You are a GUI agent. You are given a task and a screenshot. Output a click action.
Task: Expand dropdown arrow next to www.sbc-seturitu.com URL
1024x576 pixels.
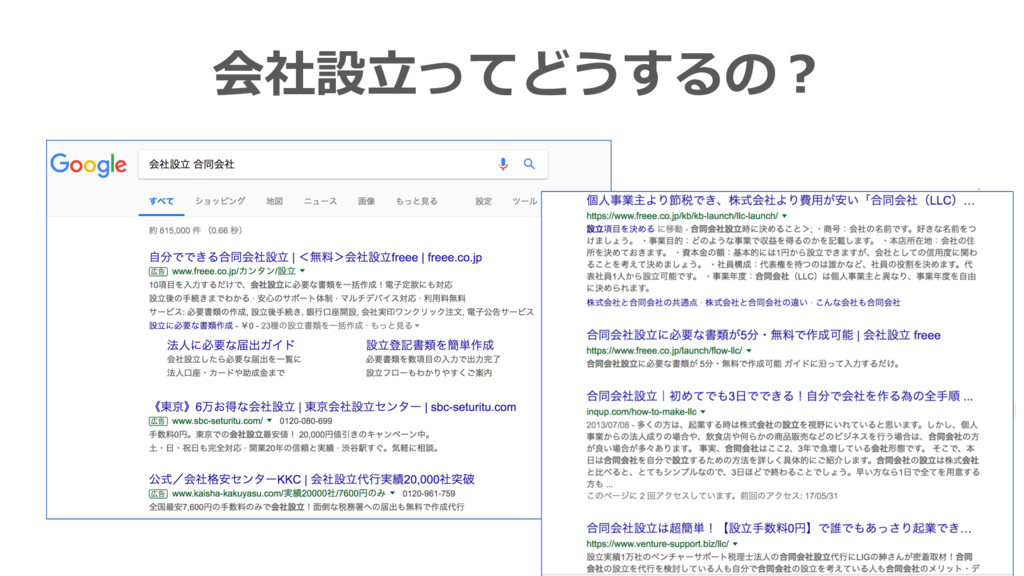click(x=269, y=422)
